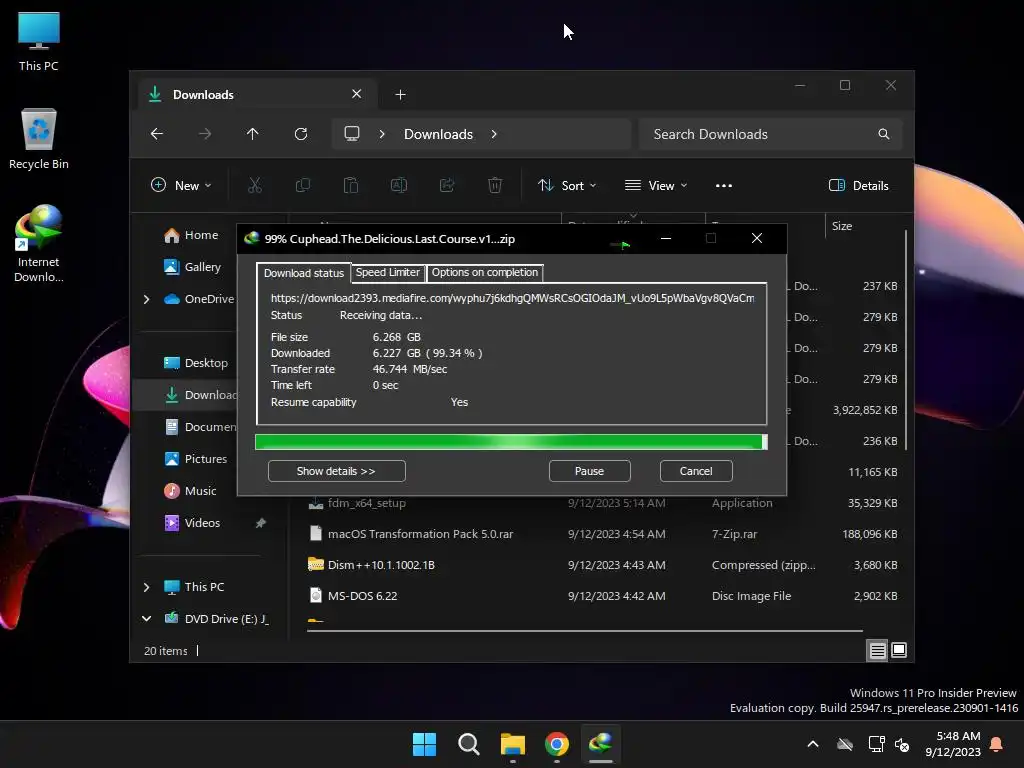Click the horizontal scrollbar in file list
The height and width of the screenshot is (768, 1024).
click(584, 631)
